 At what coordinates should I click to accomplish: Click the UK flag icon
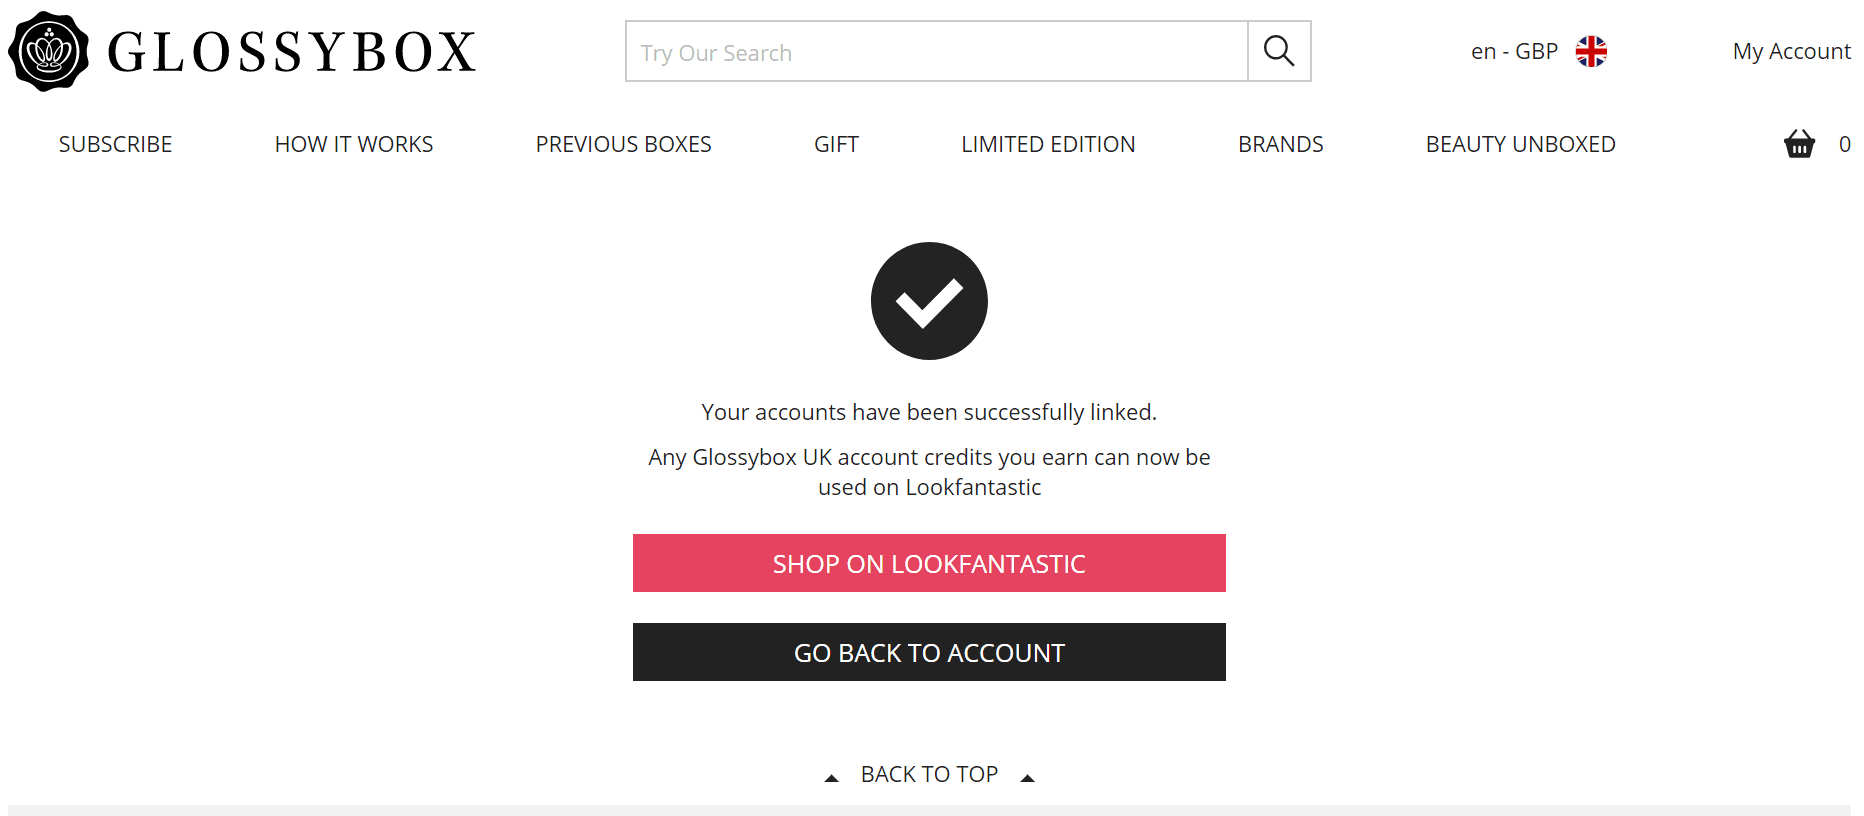pos(1591,51)
